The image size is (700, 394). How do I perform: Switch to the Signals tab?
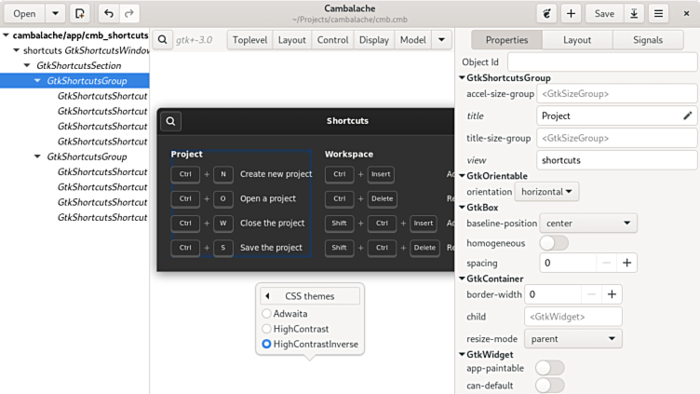648,40
